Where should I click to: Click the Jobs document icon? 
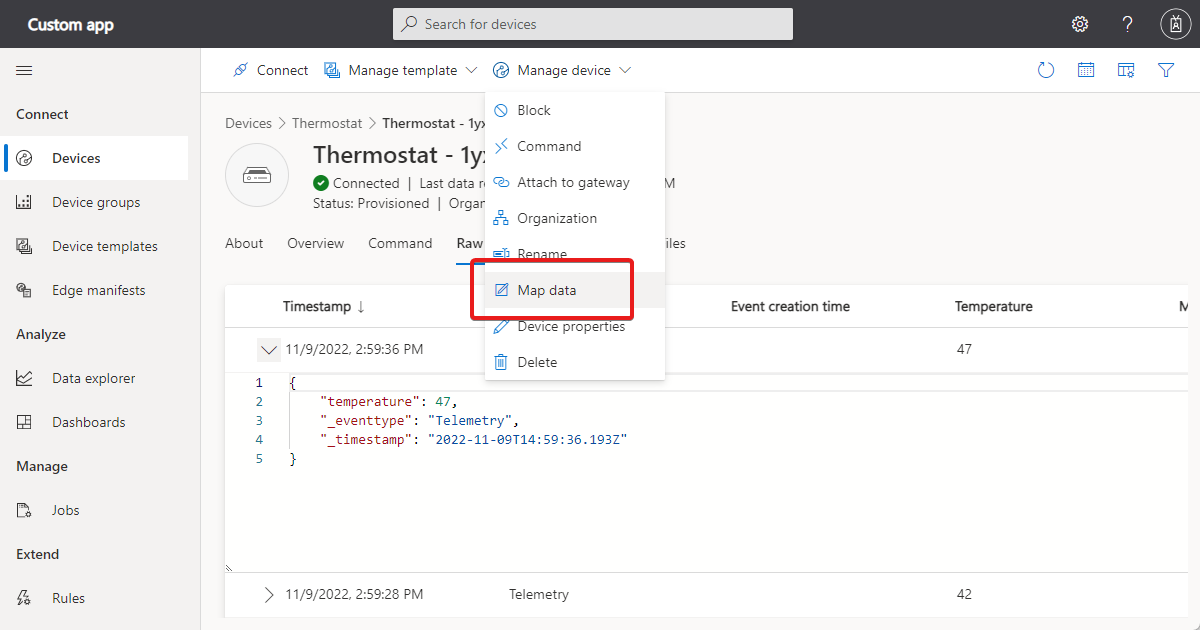(25, 510)
